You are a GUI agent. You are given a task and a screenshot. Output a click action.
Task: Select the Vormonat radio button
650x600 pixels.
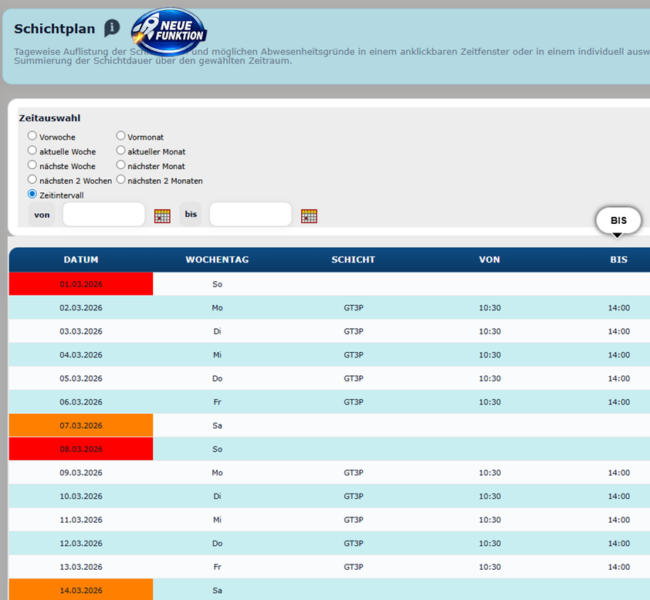pyautogui.click(x=121, y=136)
